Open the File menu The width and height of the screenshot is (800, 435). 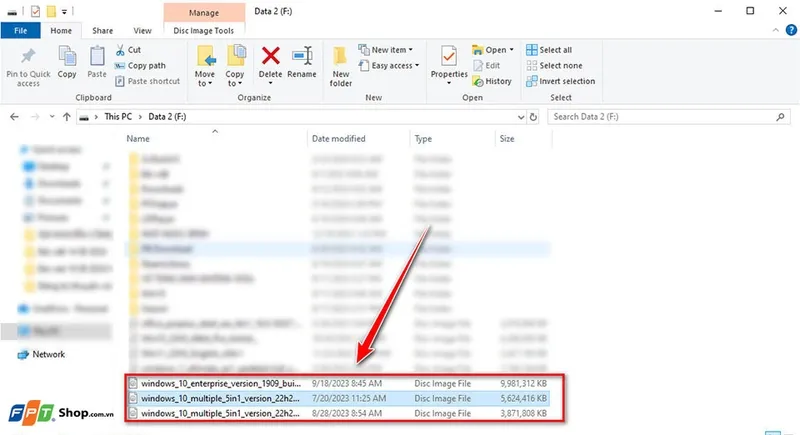click(20, 31)
